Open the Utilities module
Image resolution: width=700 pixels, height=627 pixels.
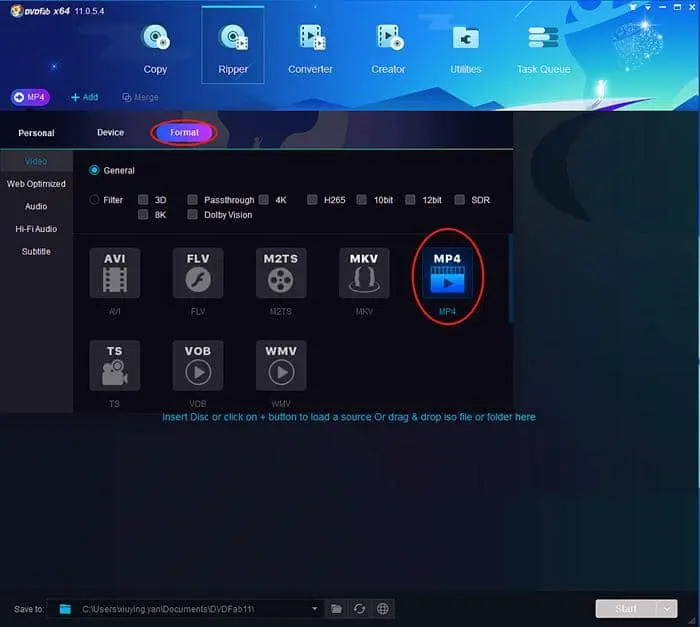[466, 49]
